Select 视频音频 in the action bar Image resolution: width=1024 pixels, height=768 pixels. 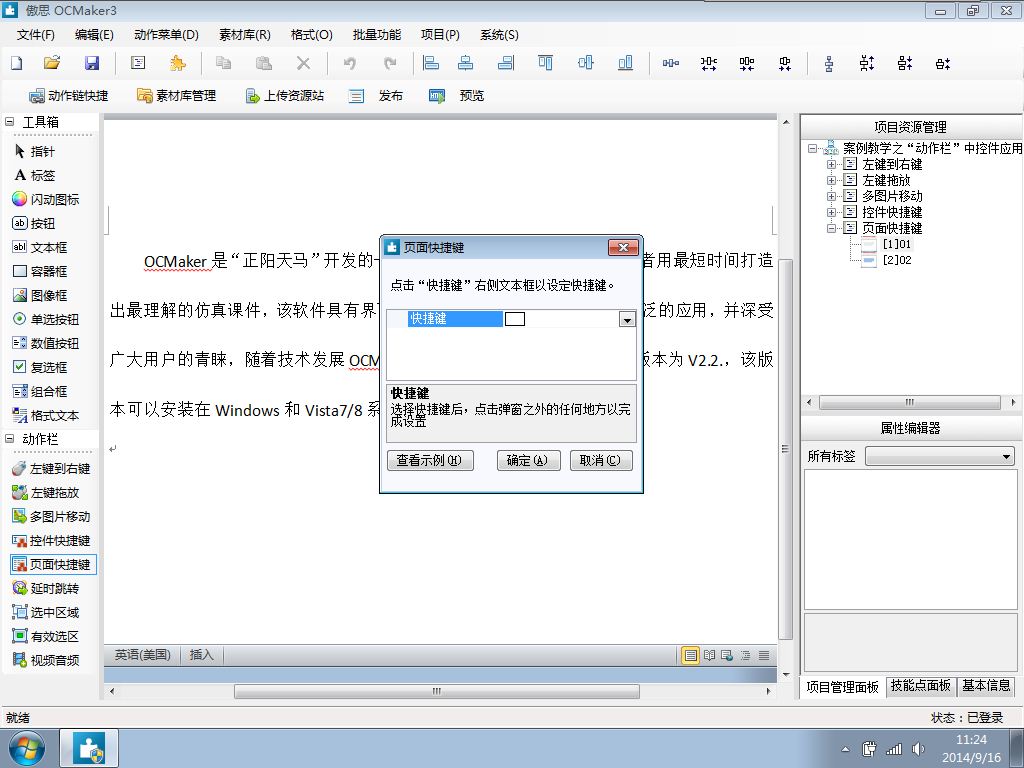point(46,660)
